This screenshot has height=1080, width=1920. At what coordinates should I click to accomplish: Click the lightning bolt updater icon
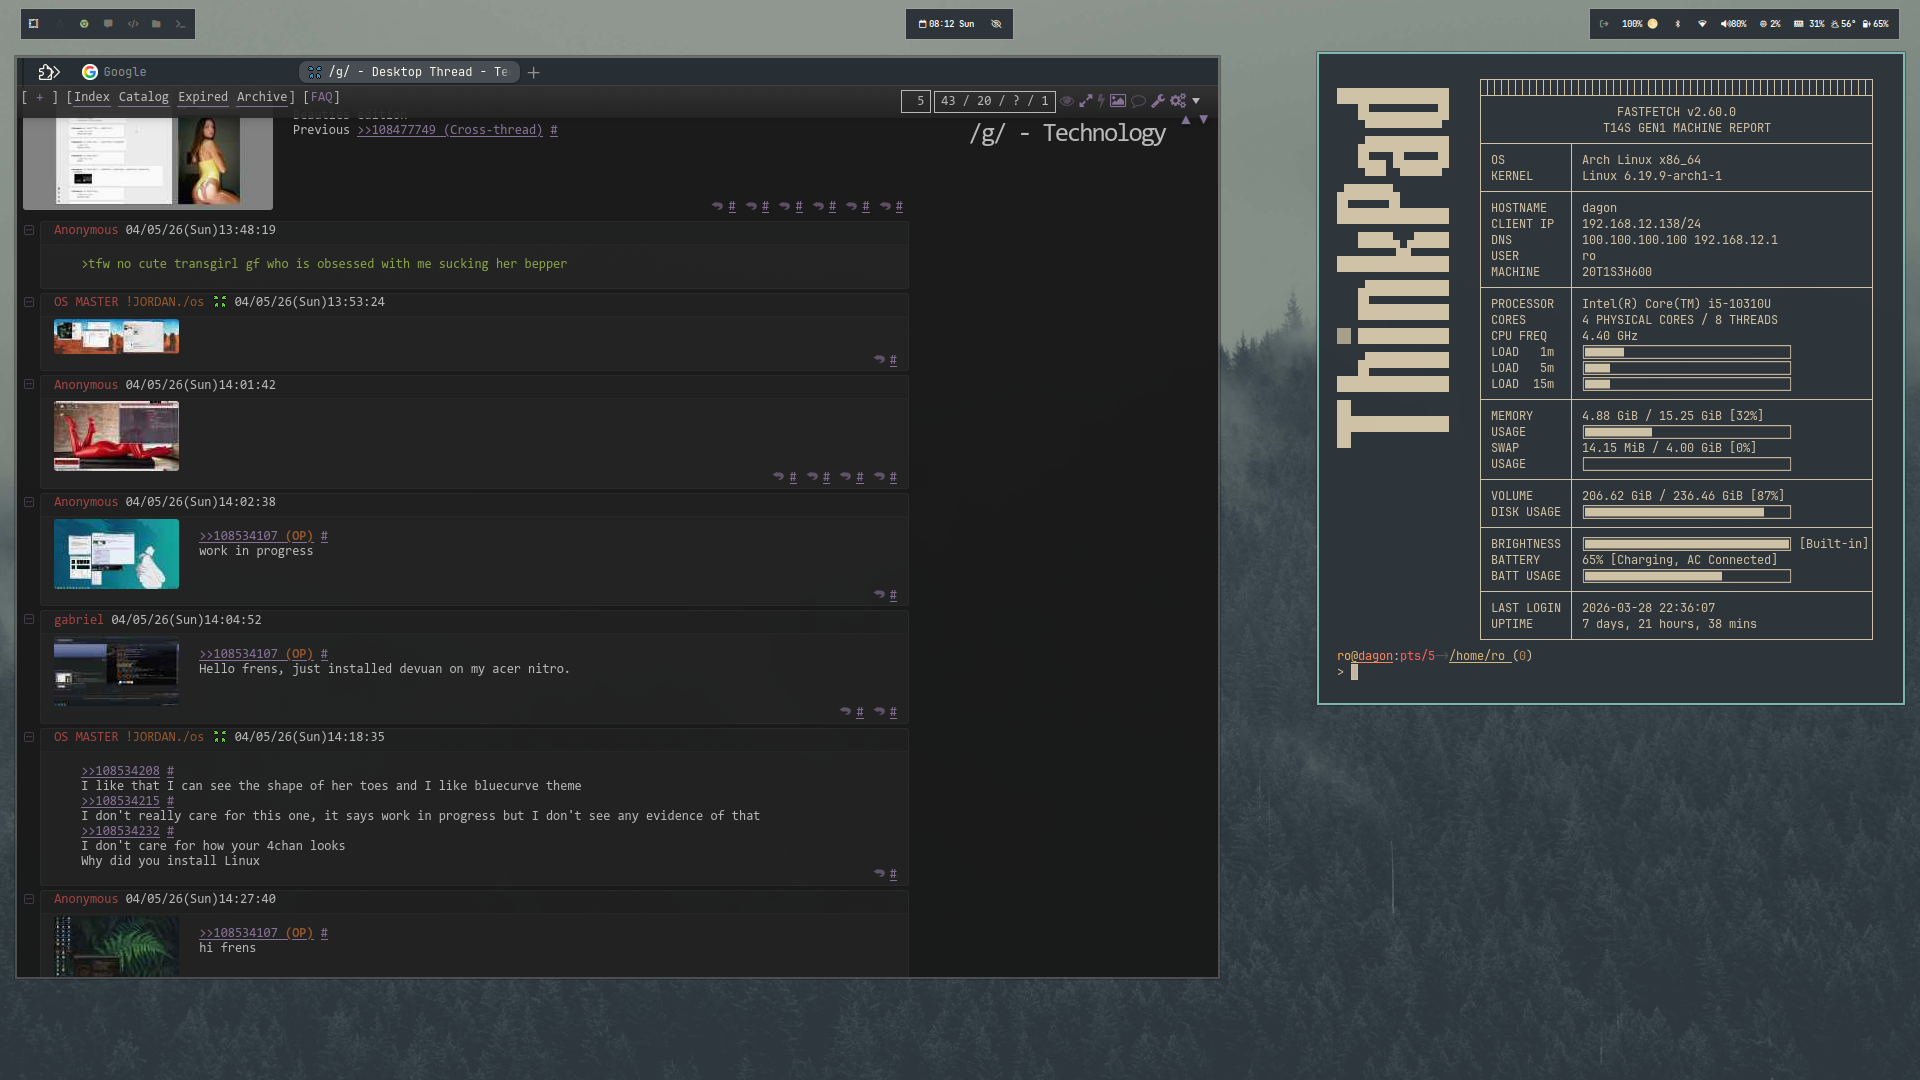pyautogui.click(x=1101, y=101)
